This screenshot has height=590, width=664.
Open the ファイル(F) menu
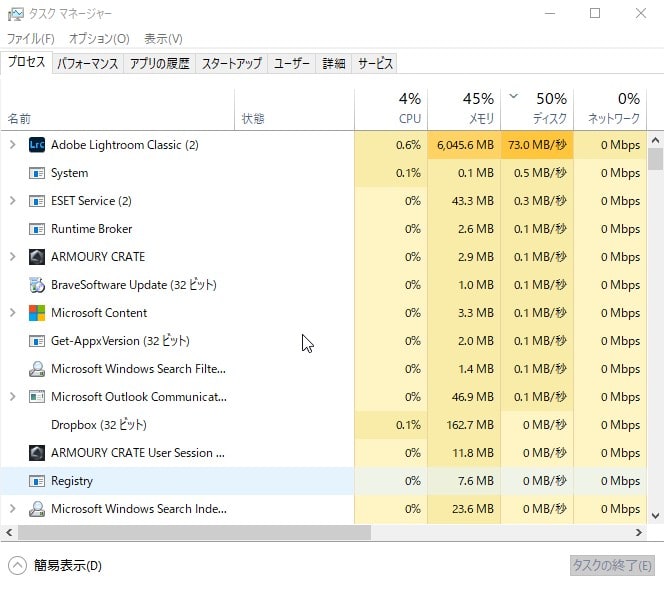[31, 39]
